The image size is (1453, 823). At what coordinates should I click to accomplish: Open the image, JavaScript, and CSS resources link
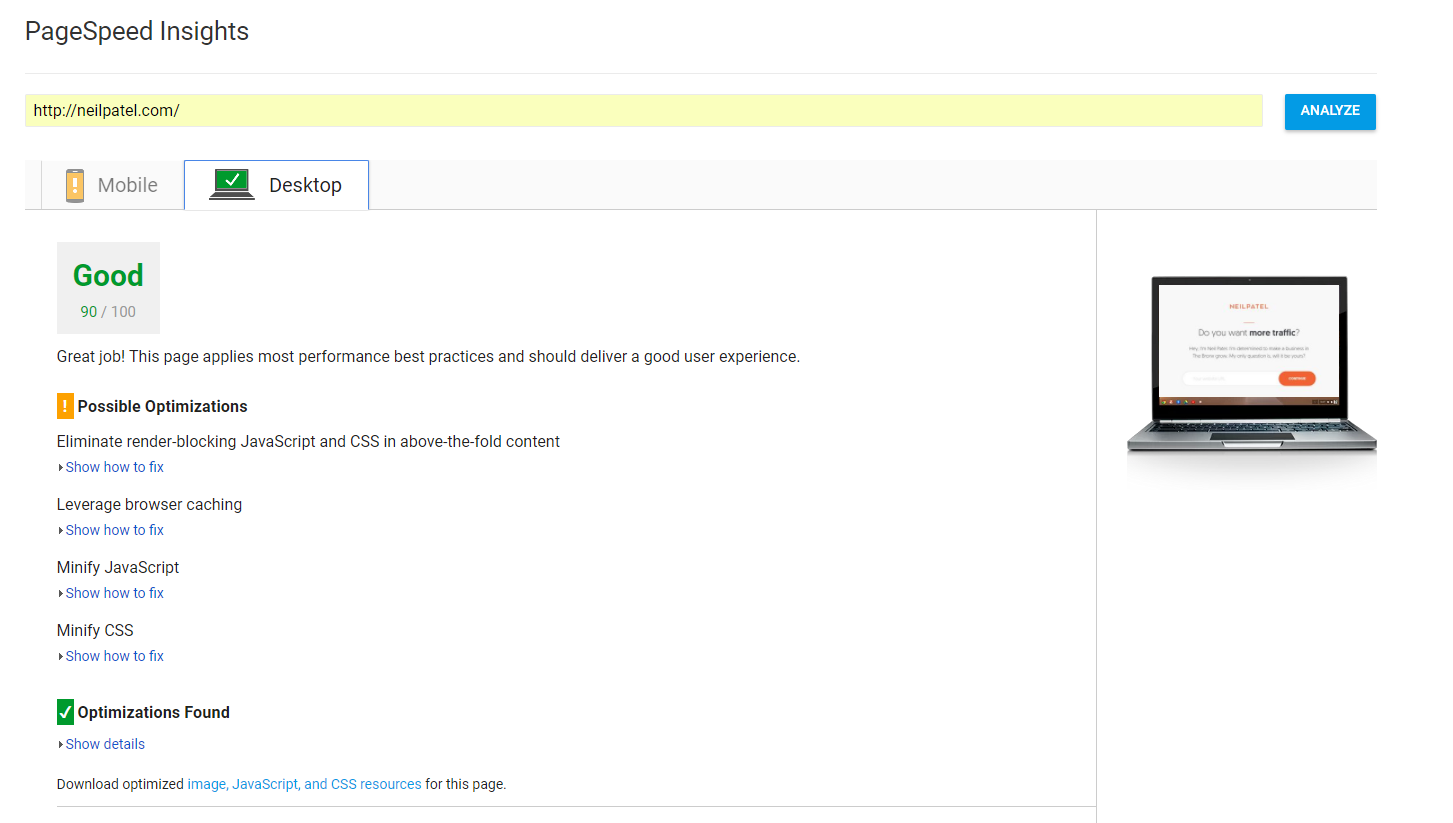pyautogui.click(x=304, y=784)
